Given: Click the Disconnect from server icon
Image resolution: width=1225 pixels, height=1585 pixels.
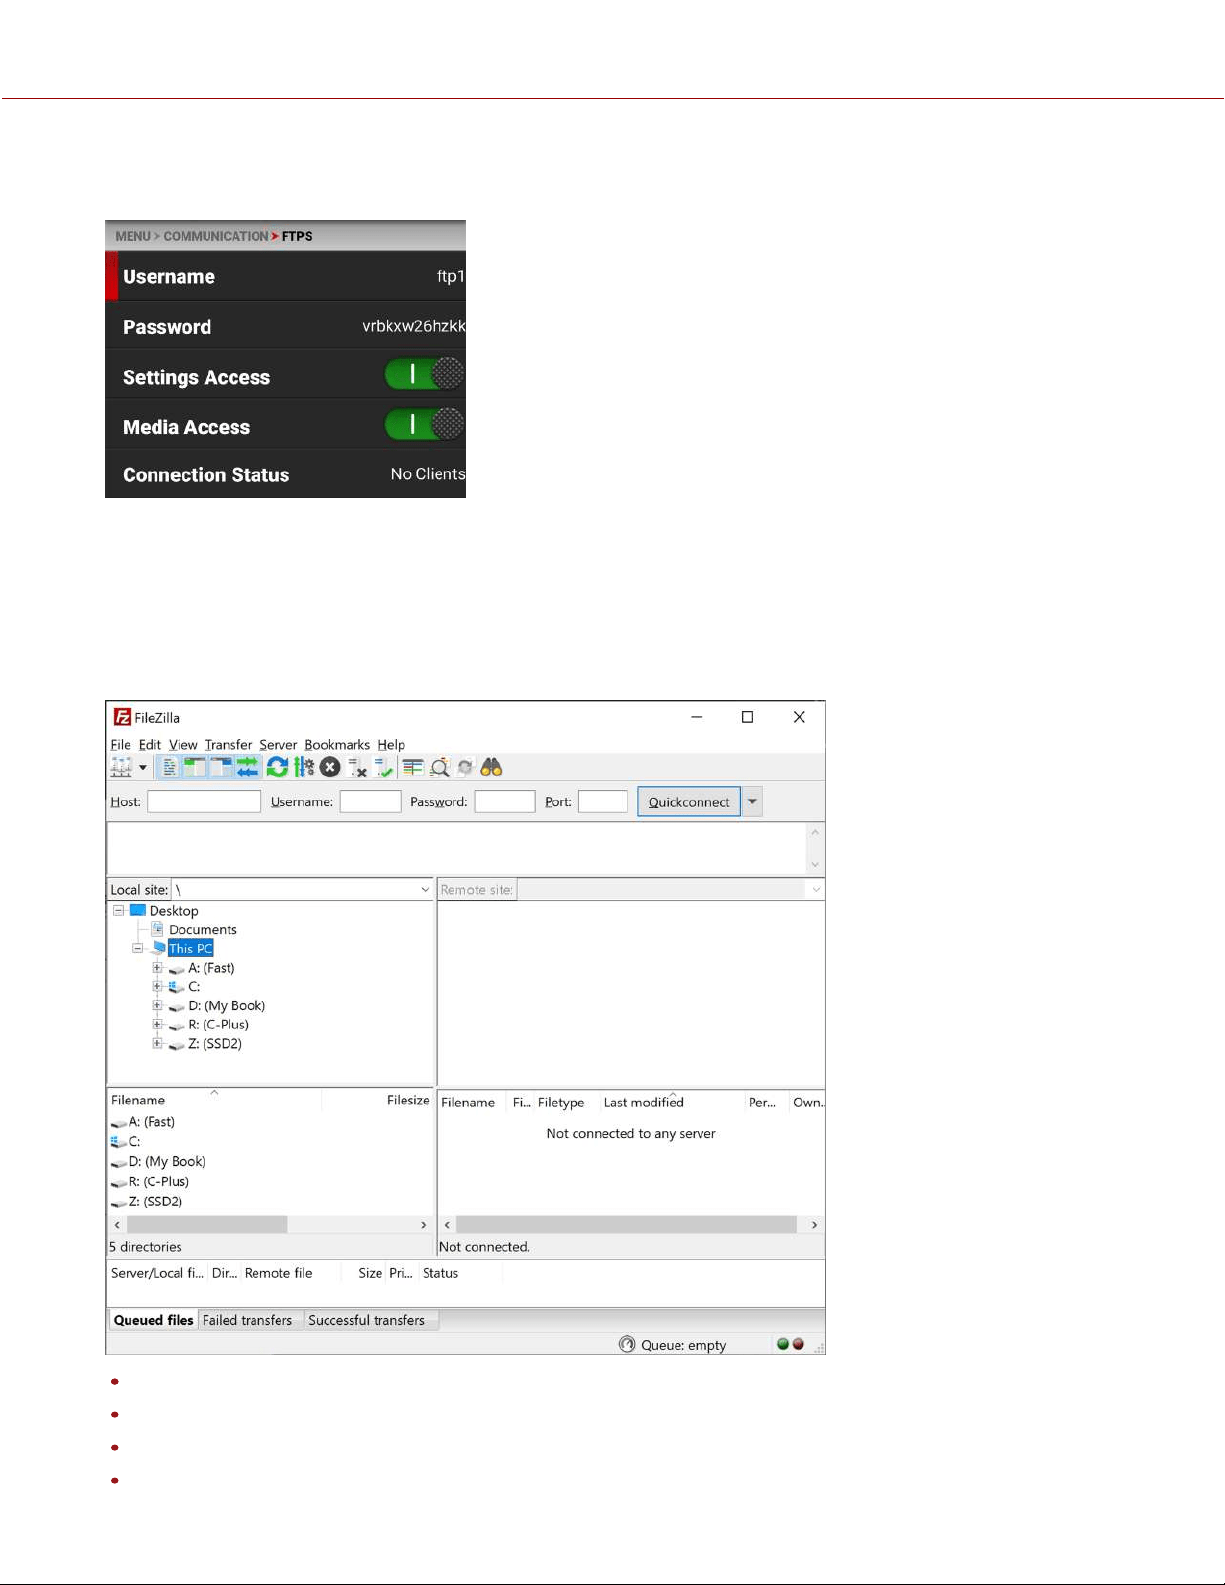Looking at the screenshot, I should 357,767.
